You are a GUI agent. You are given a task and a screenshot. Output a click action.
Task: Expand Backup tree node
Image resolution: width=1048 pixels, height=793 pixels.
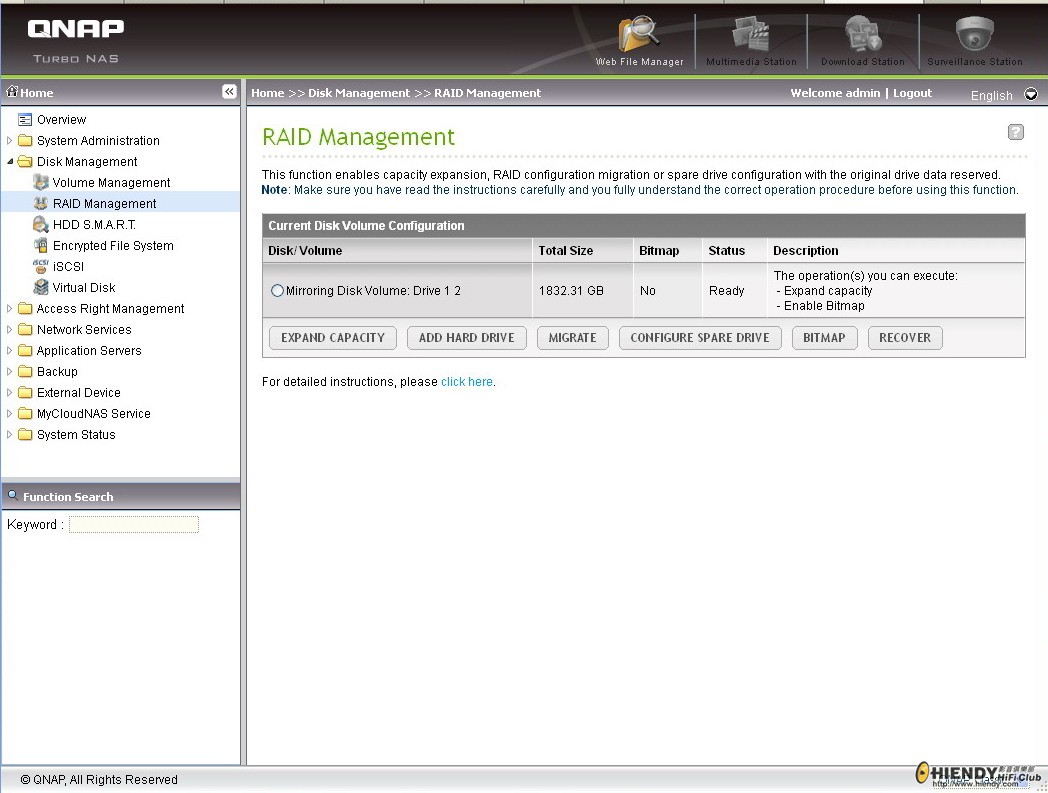pos(9,371)
